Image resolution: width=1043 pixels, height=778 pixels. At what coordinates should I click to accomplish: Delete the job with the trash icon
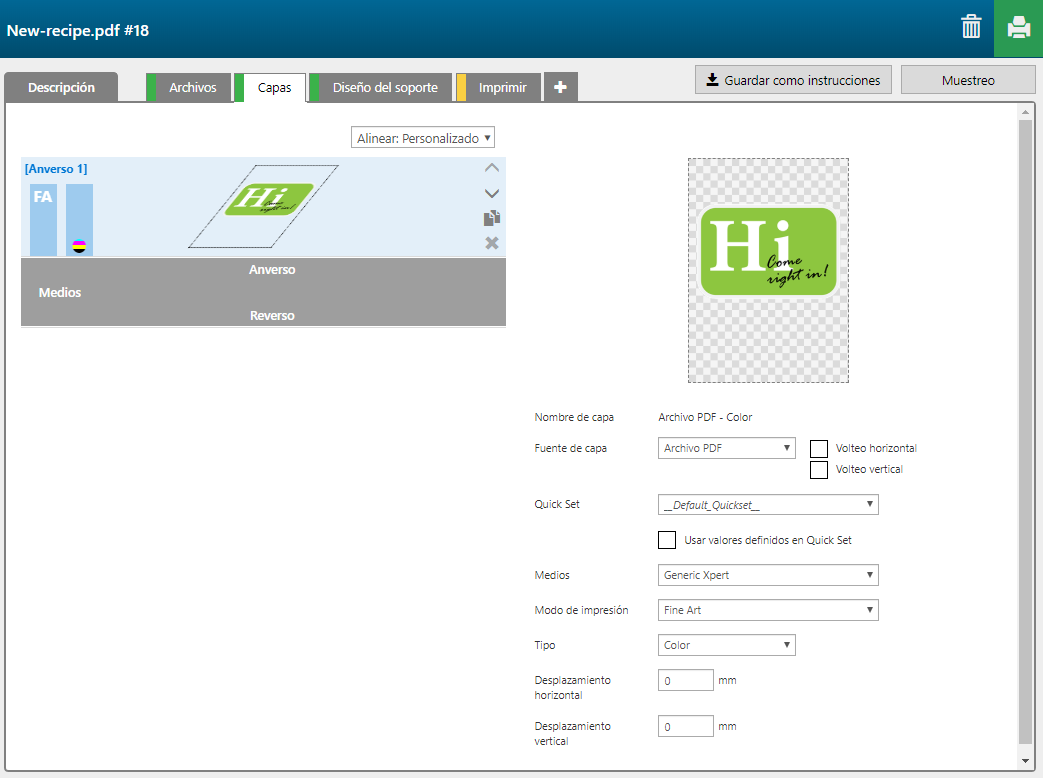[971, 27]
